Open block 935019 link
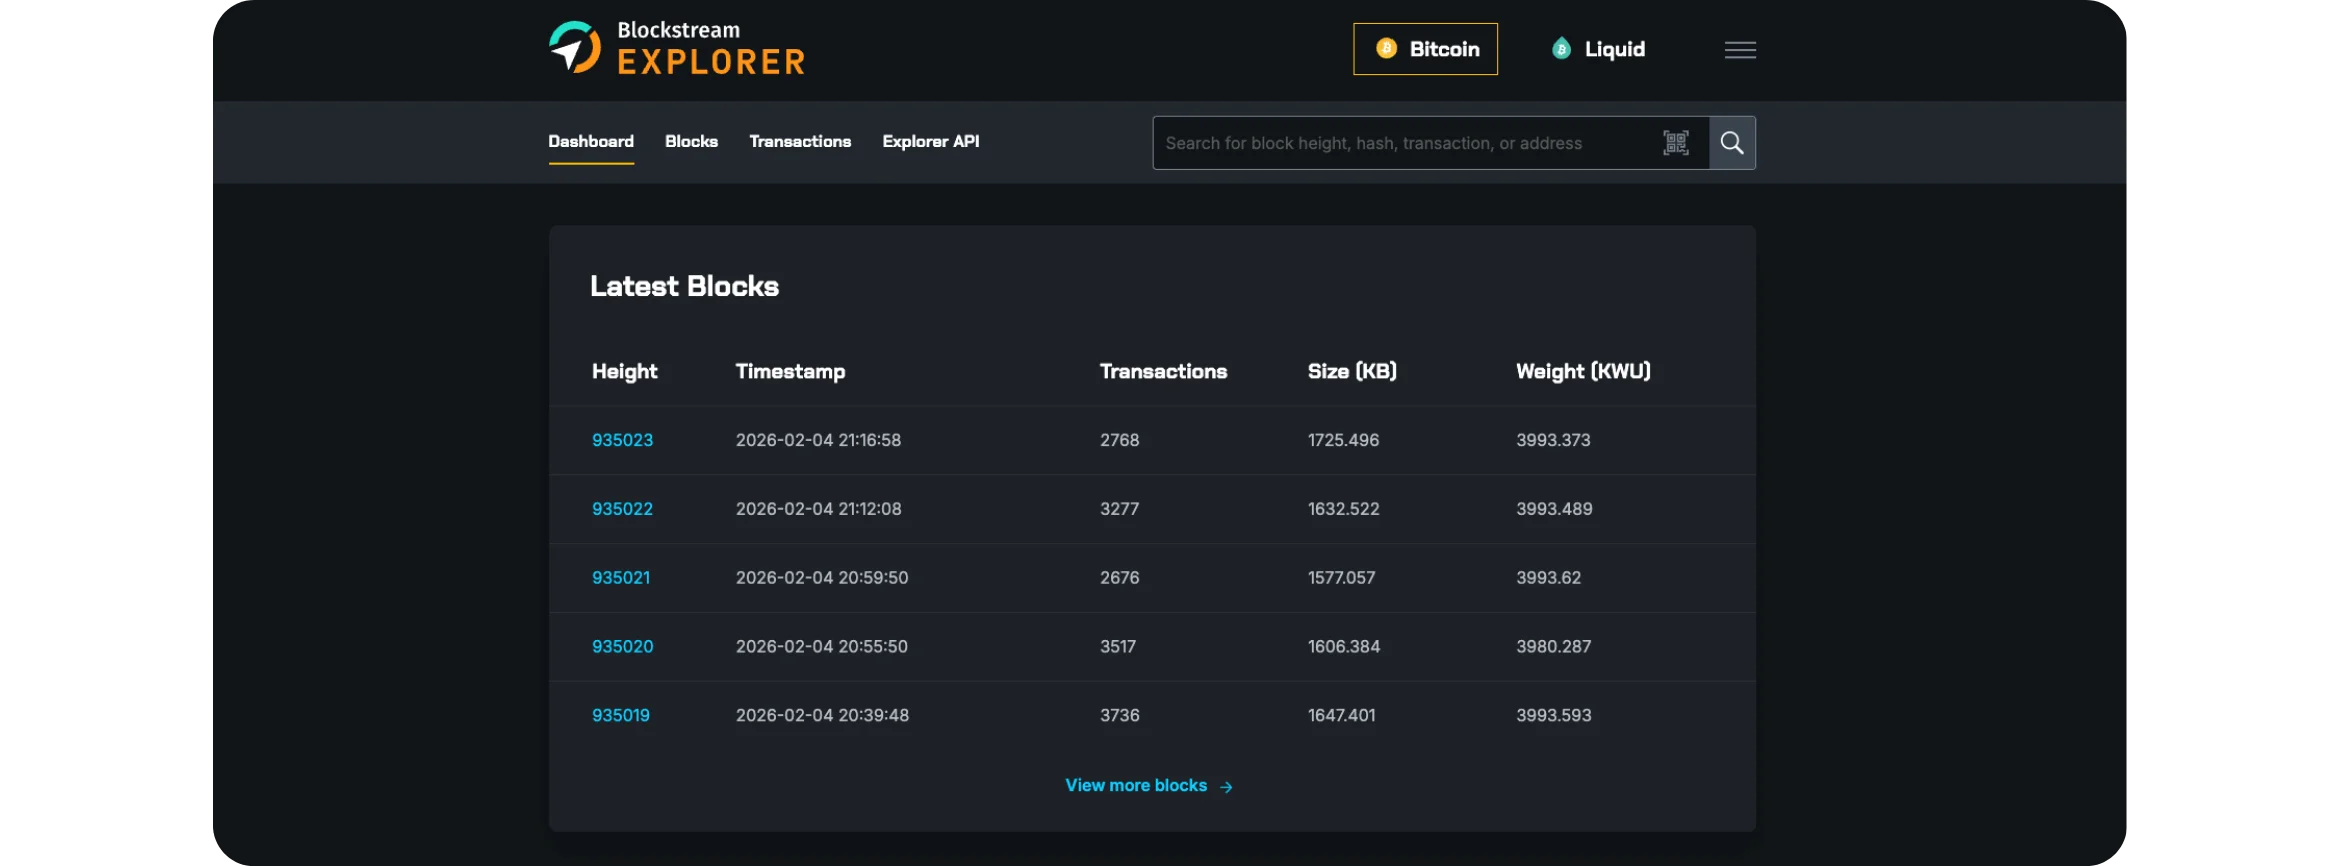The height and width of the screenshot is (866, 2340). click(x=621, y=716)
